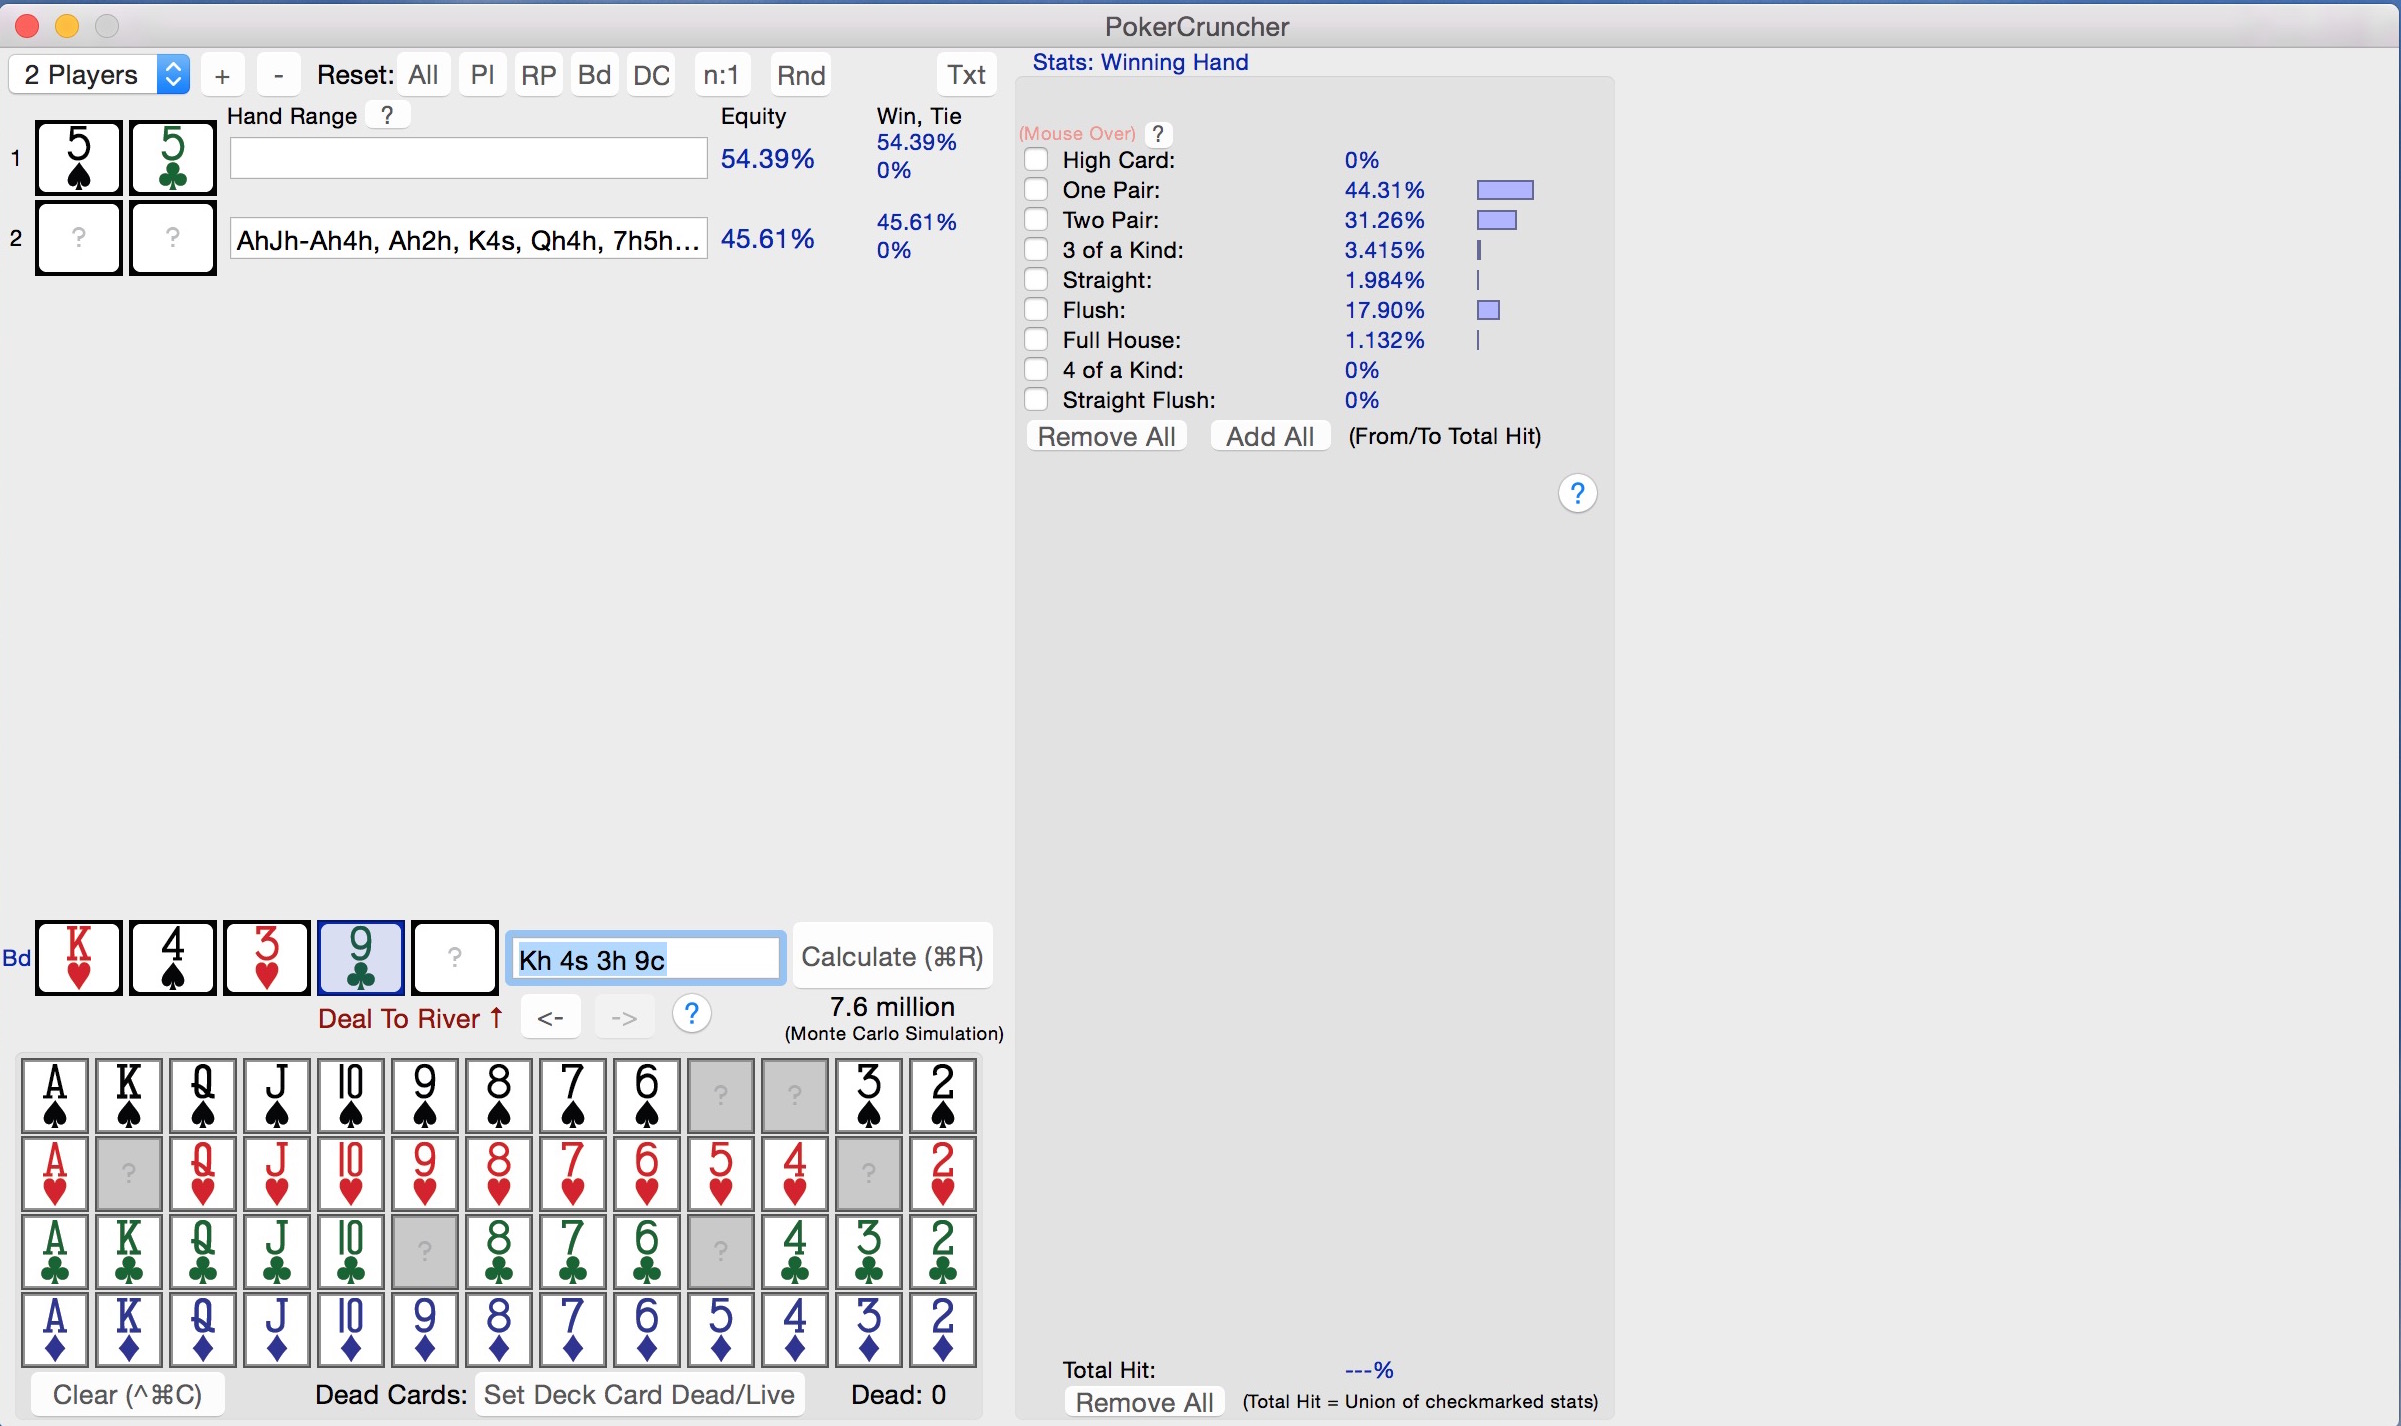Click the Pl reset button
Image resolution: width=2401 pixels, height=1426 pixels.
click(482, 75)
